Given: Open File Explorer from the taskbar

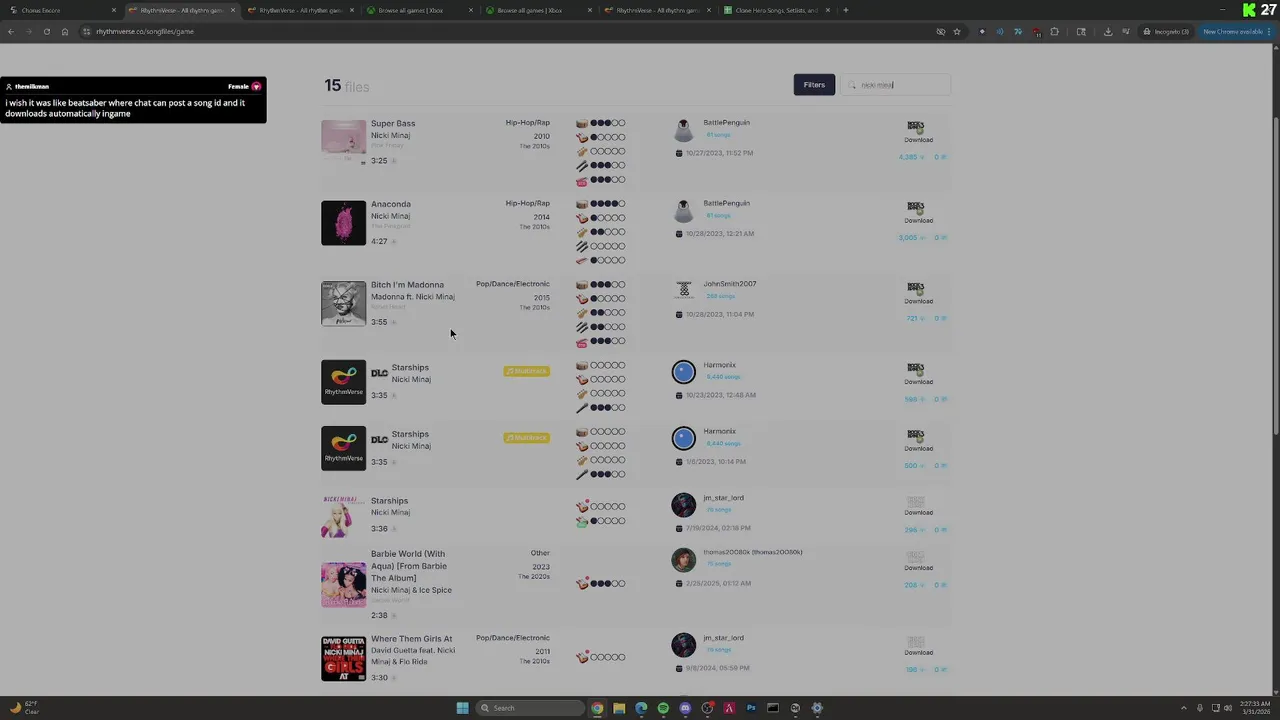Looking at the screenshot, I should [x=619, y=708].
